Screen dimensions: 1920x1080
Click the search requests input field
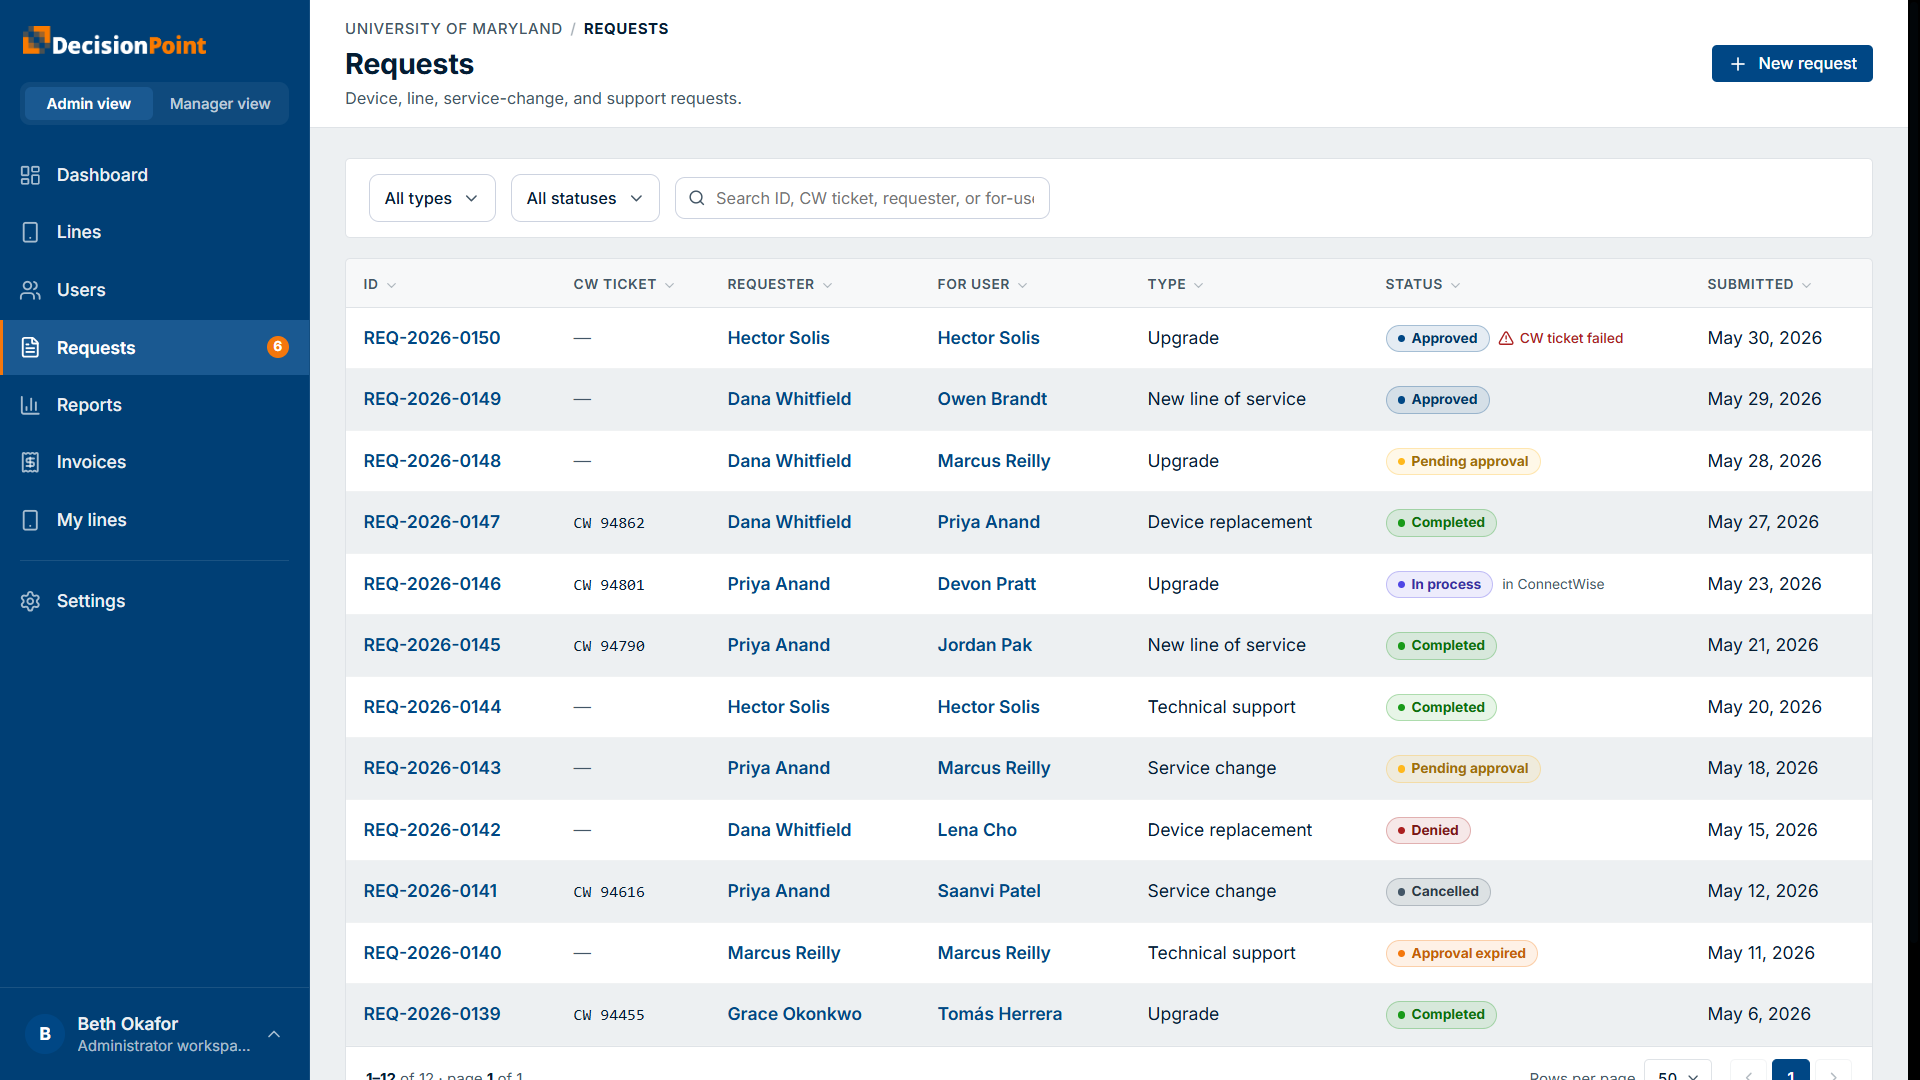pyautogui.click(x=862, y=198)
